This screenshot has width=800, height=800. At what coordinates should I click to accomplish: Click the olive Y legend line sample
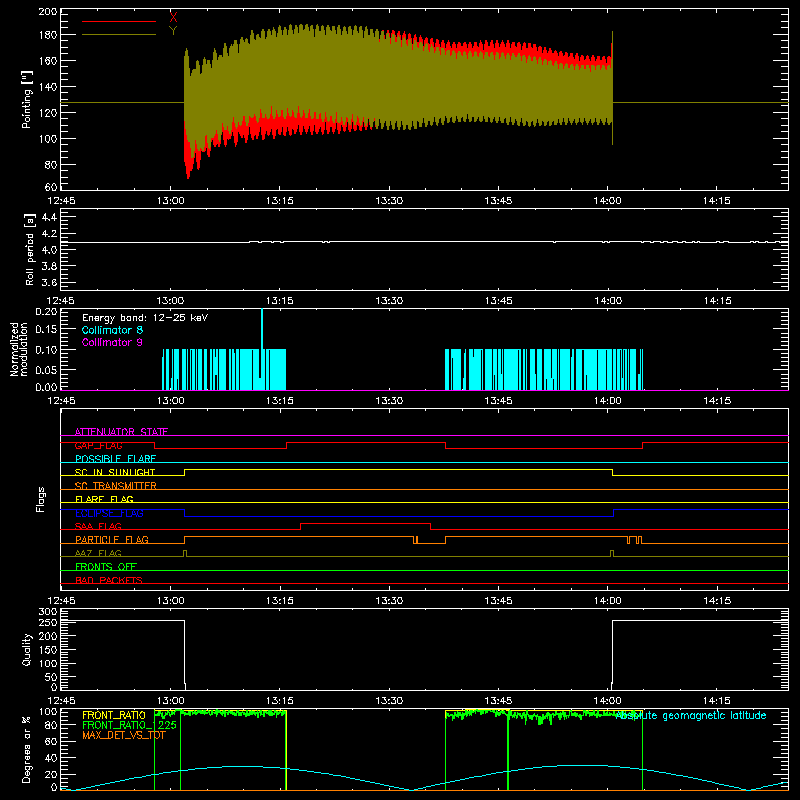point(119,35)
